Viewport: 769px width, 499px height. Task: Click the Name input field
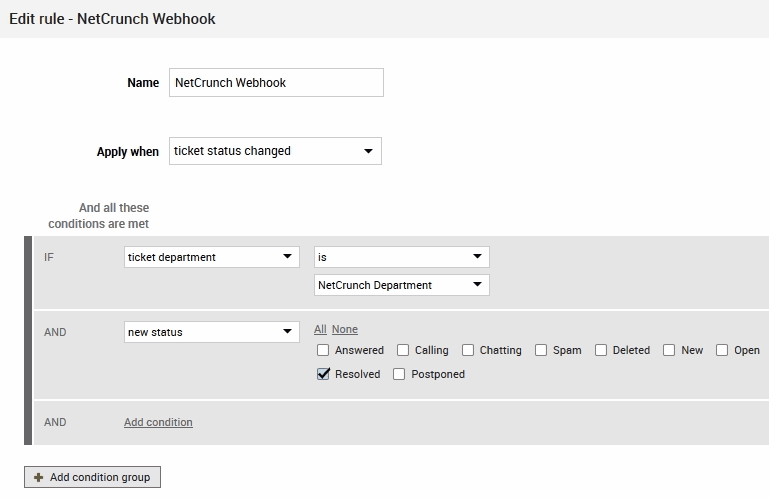tap(275, 83)
